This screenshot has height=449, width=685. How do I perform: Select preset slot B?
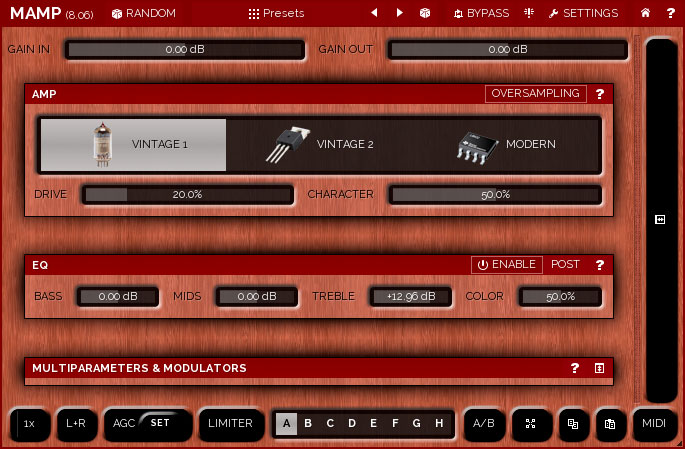point(308,423)
